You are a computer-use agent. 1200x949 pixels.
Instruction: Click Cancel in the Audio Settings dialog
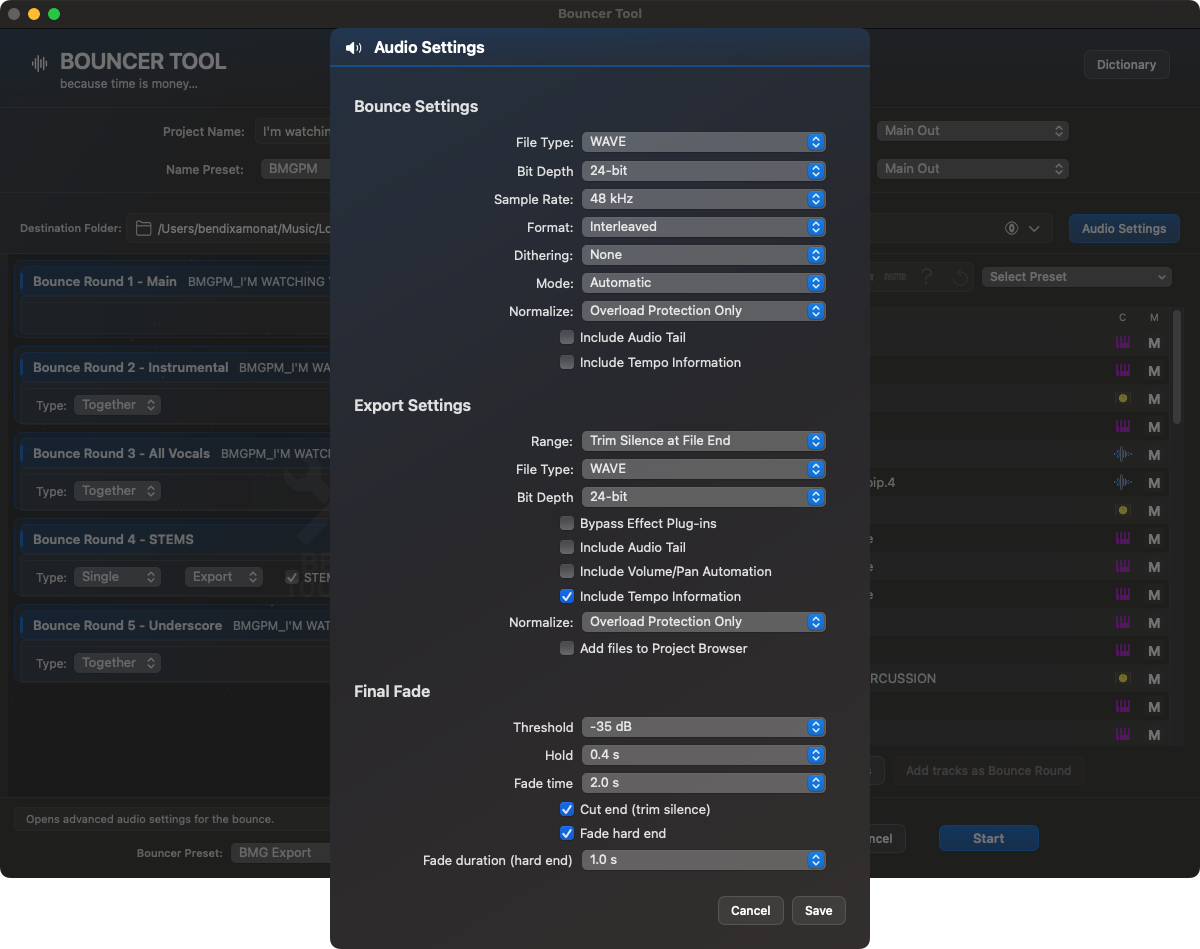click(x=751, y=911)
